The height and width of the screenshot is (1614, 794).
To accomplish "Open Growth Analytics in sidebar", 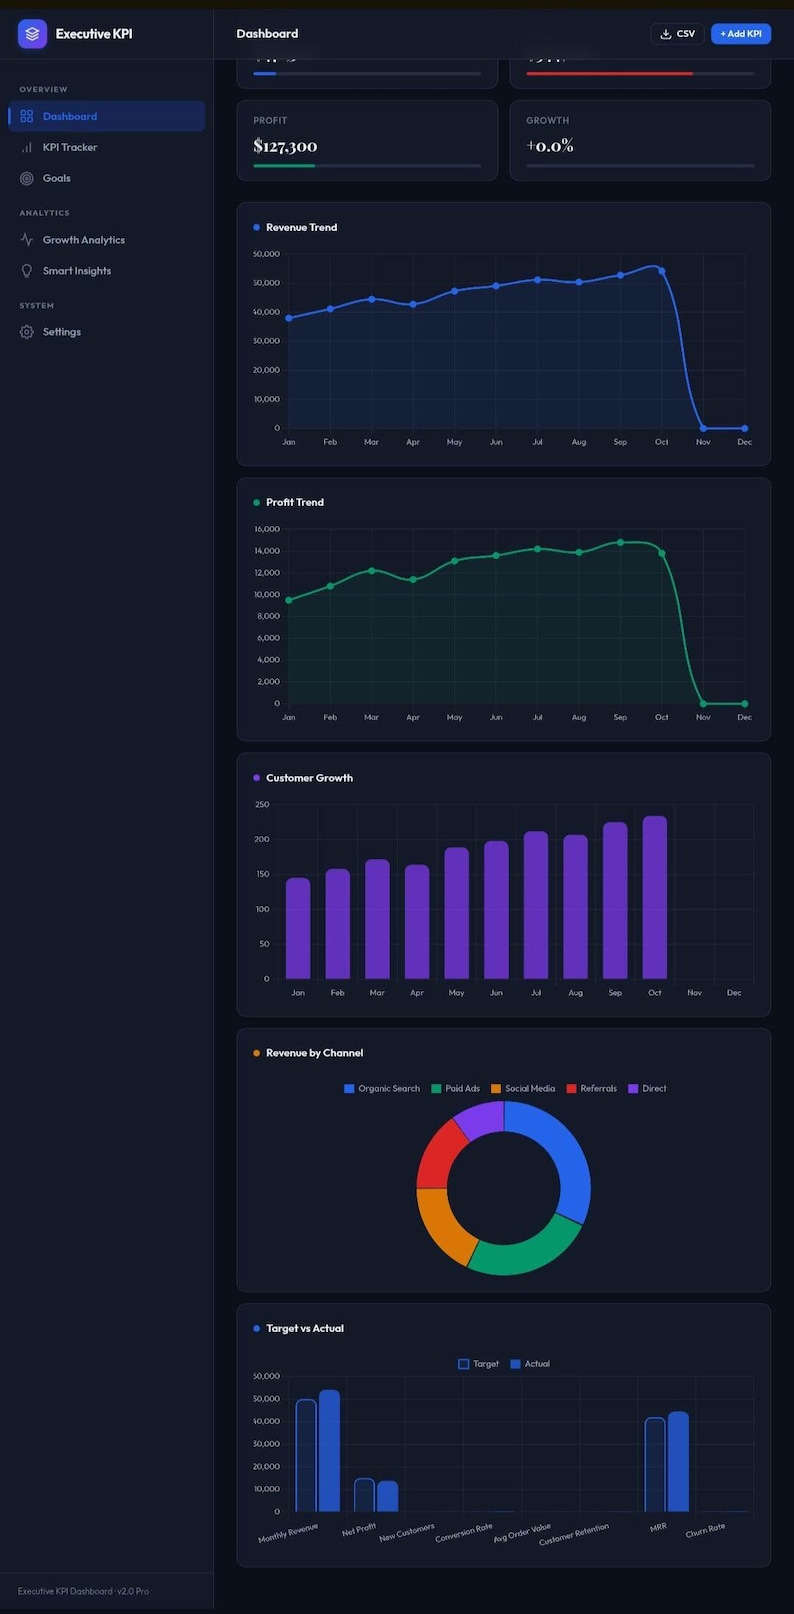I will coord(107,240).
